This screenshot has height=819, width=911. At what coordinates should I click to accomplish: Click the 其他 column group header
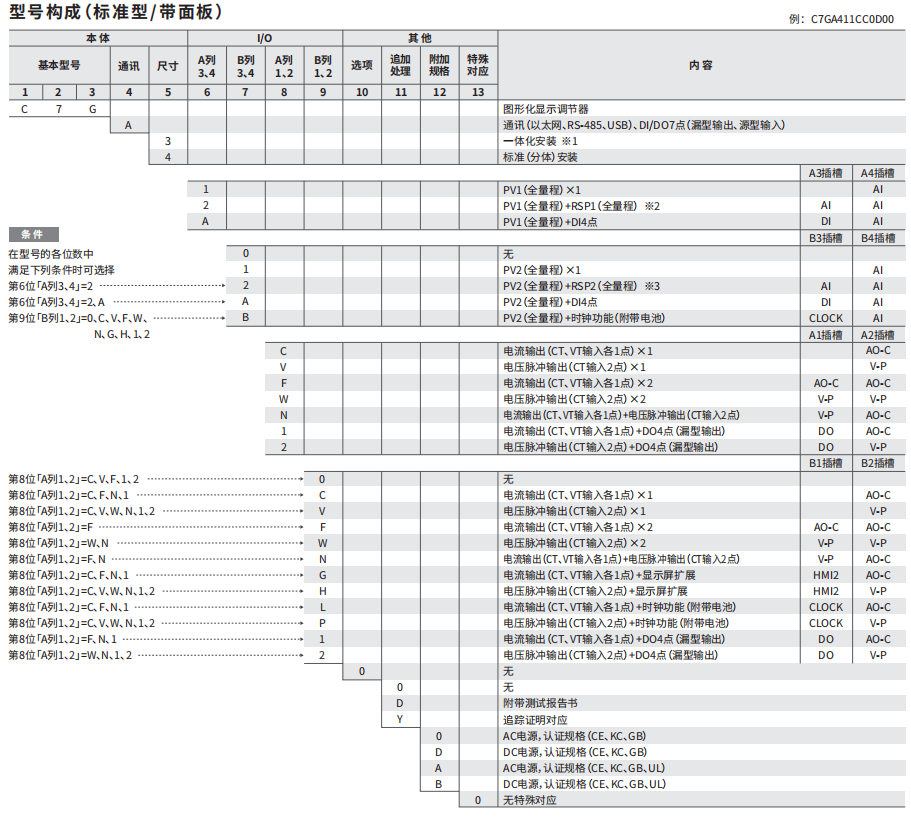(420, 37)
